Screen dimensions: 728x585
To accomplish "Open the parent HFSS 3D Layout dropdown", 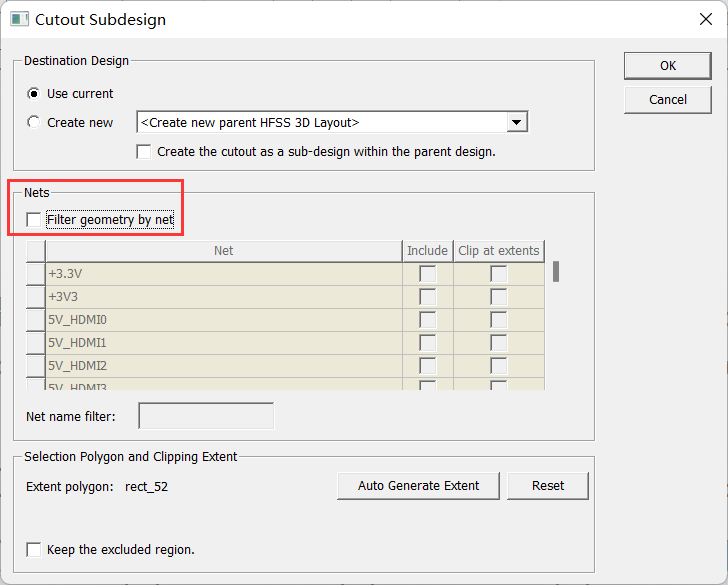I will (516, 123).
